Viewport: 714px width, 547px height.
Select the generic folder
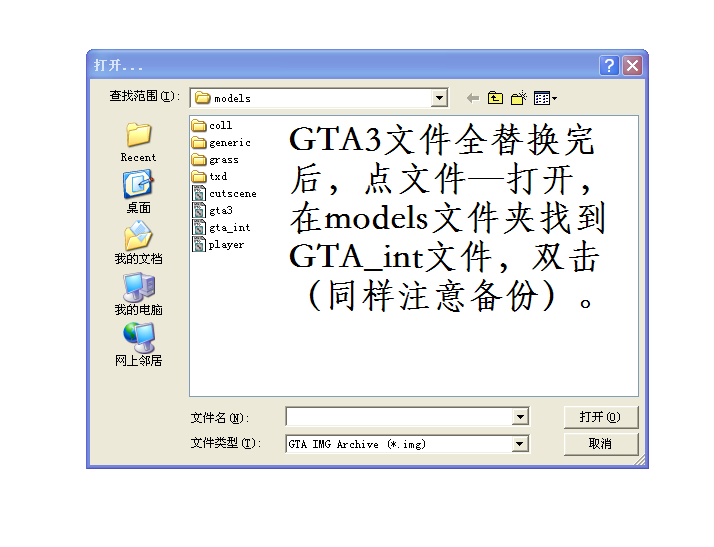pyautogui.click(x=229, y=143)
